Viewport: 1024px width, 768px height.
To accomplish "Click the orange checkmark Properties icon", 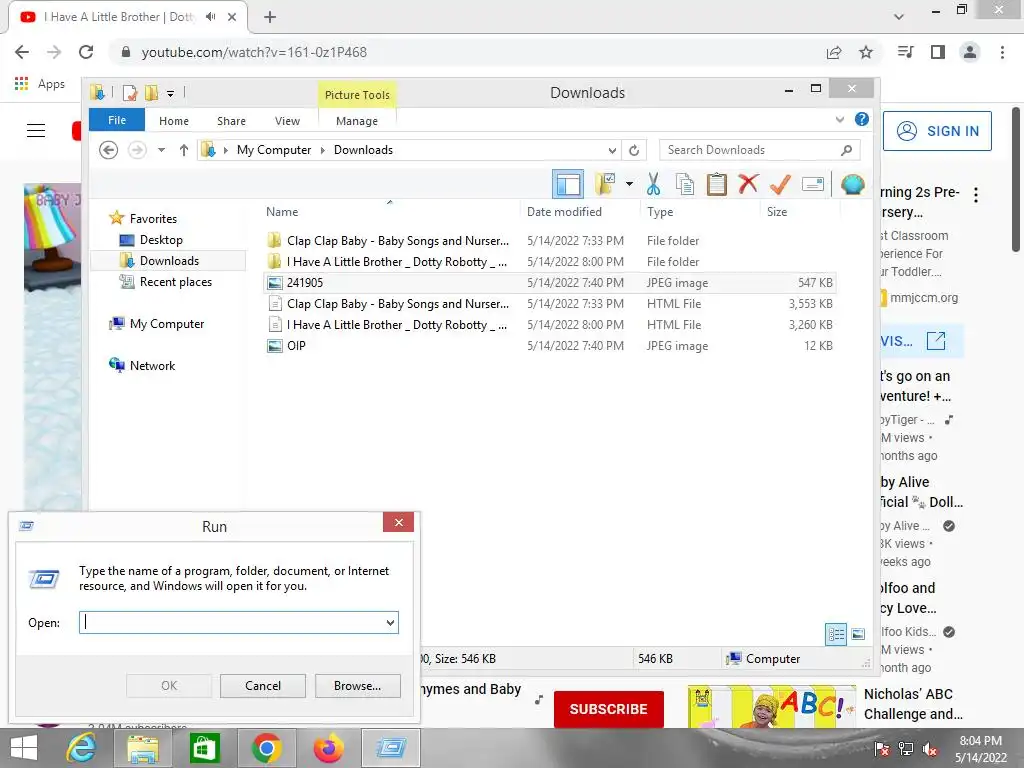I will click(780, 184).
